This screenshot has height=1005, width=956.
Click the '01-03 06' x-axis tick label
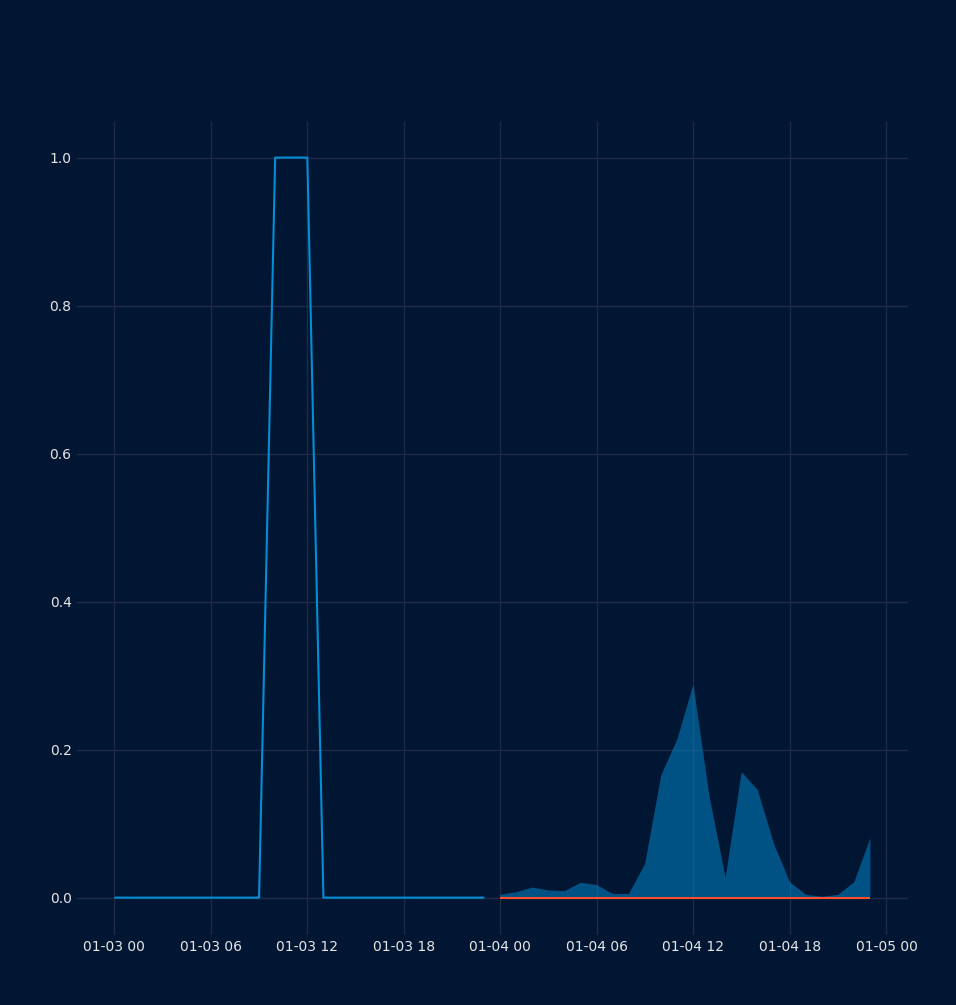(211, 946)
